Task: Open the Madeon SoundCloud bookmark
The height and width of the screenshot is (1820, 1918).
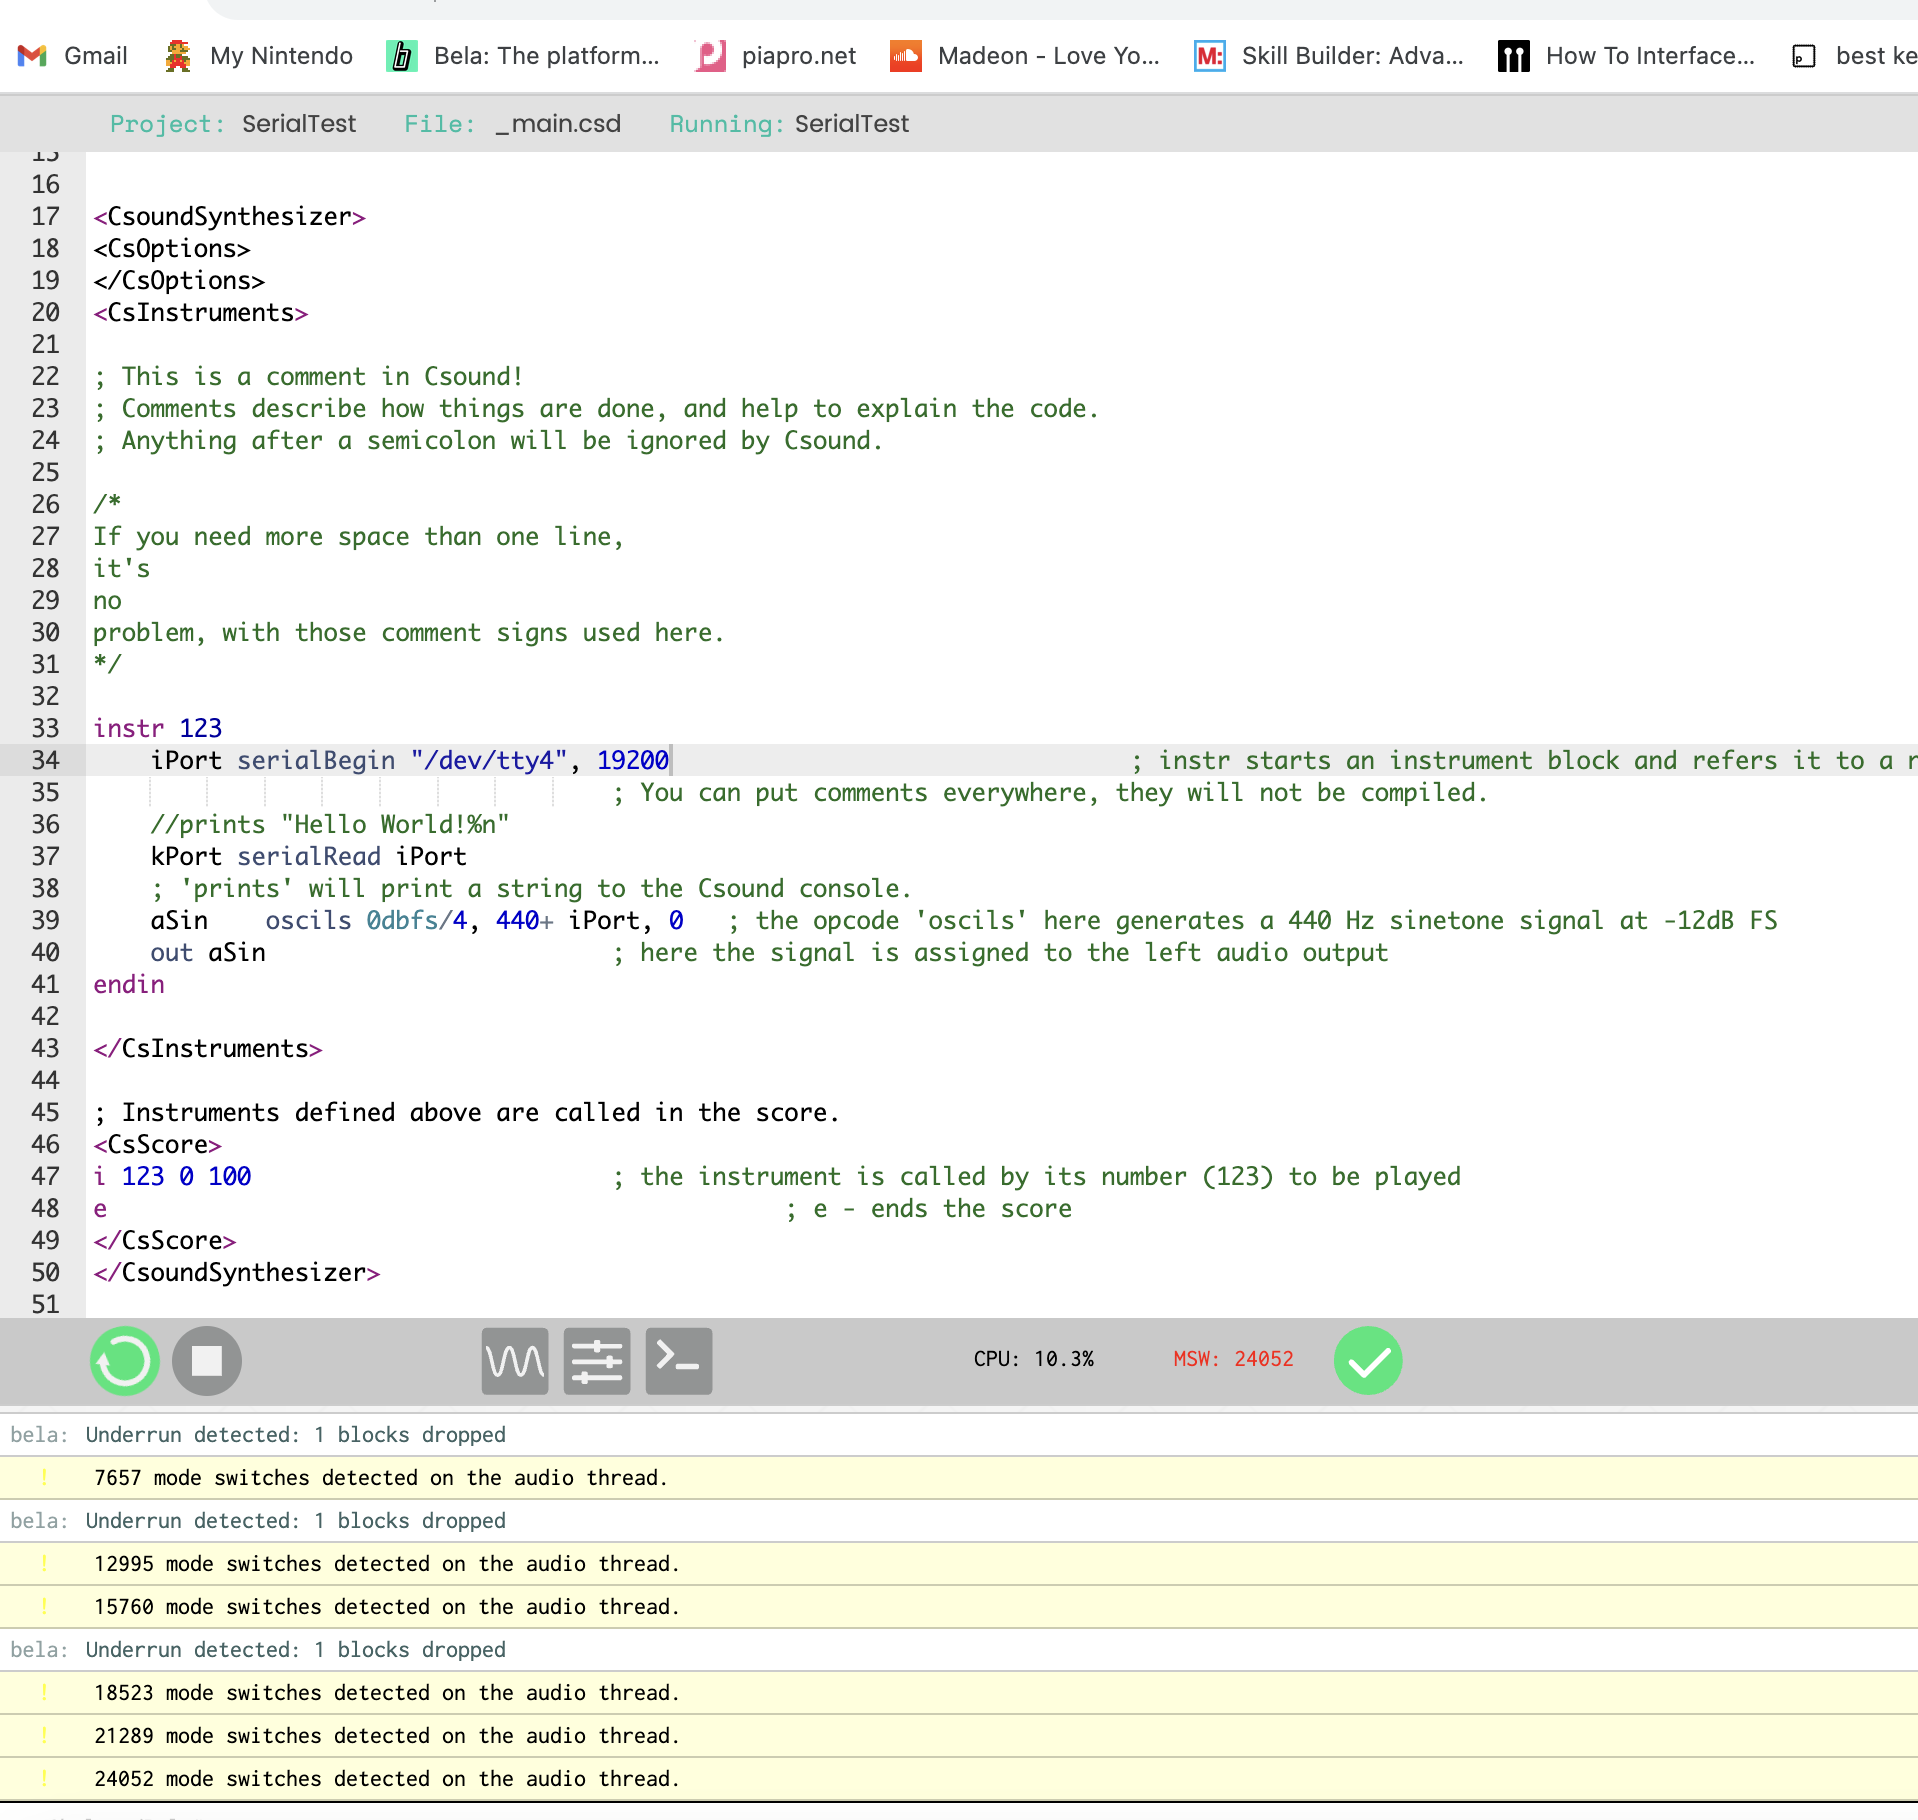Action: (1026, 56)
